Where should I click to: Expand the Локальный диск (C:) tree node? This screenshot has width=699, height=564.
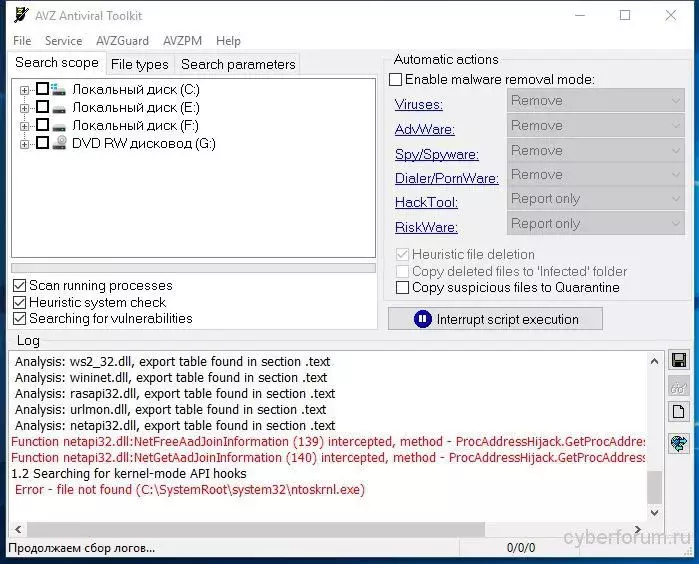point(25,90)
